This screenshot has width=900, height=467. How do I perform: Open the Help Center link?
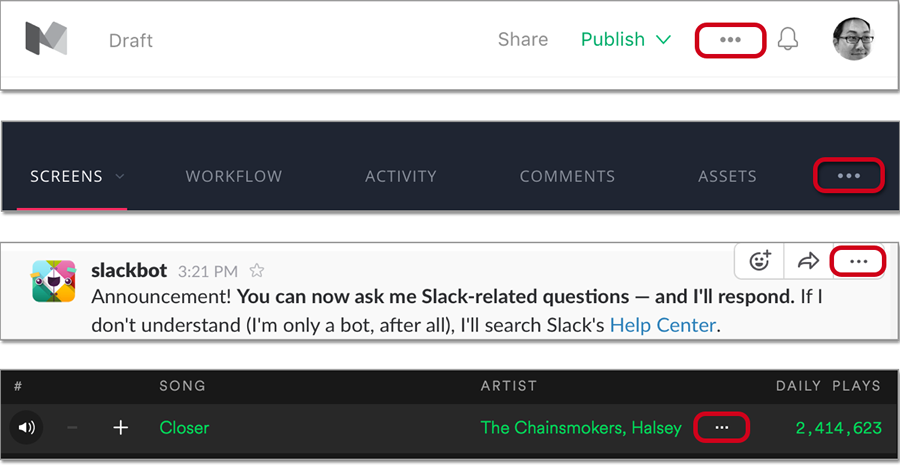[662, 325]
